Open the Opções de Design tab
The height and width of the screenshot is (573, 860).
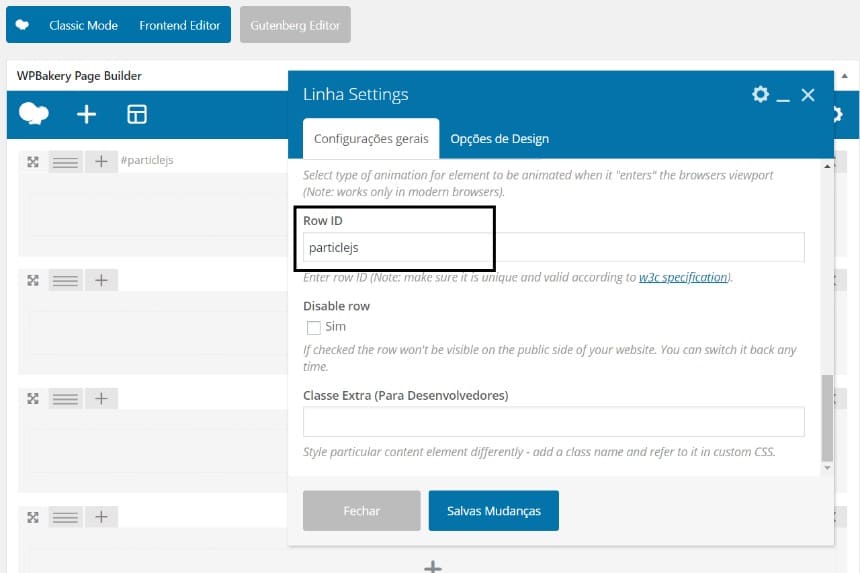pyautogui.click(x=500, y=139)
